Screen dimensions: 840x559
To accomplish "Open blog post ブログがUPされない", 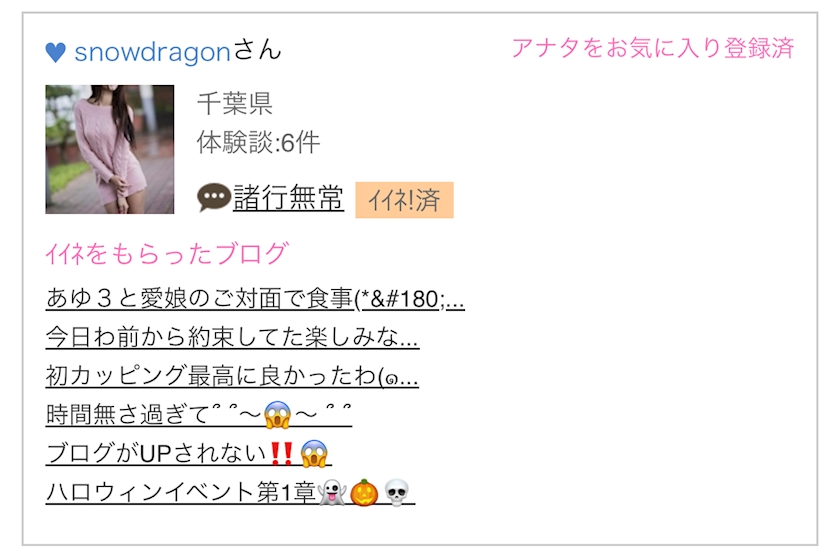I will coord(189,453).
